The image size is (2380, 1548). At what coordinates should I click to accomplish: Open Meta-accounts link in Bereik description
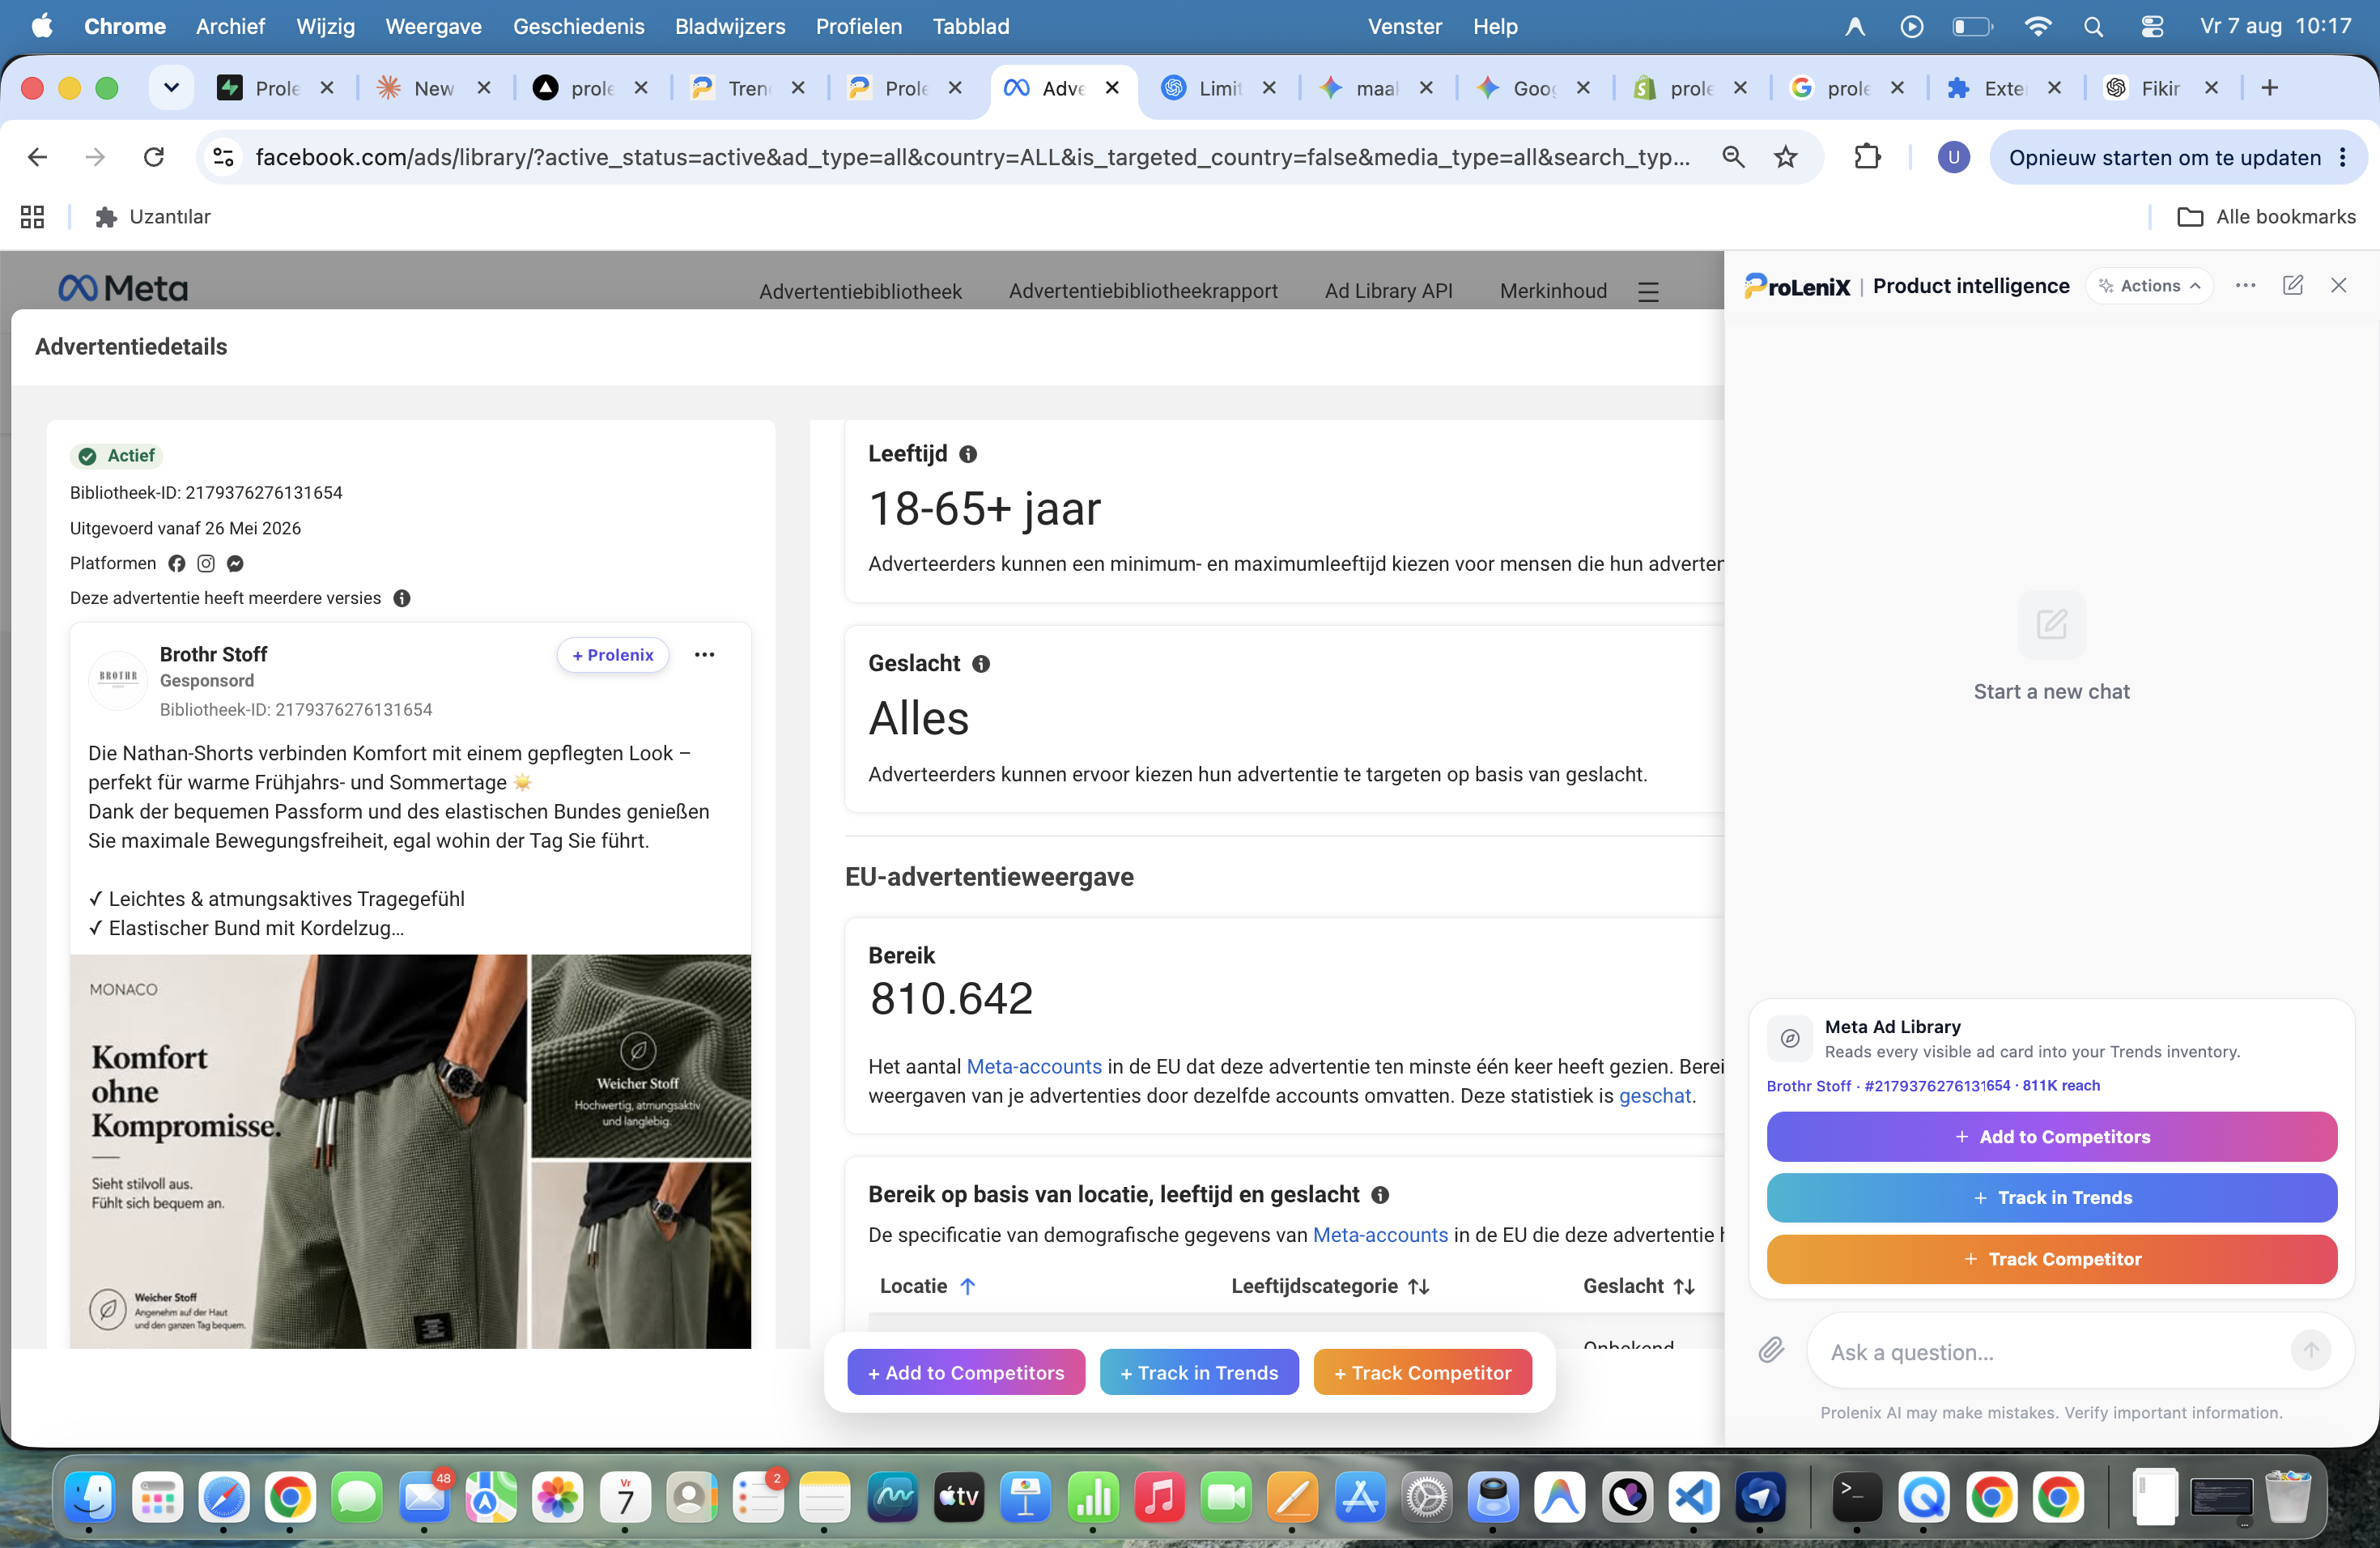(x=1034, y=1067)
